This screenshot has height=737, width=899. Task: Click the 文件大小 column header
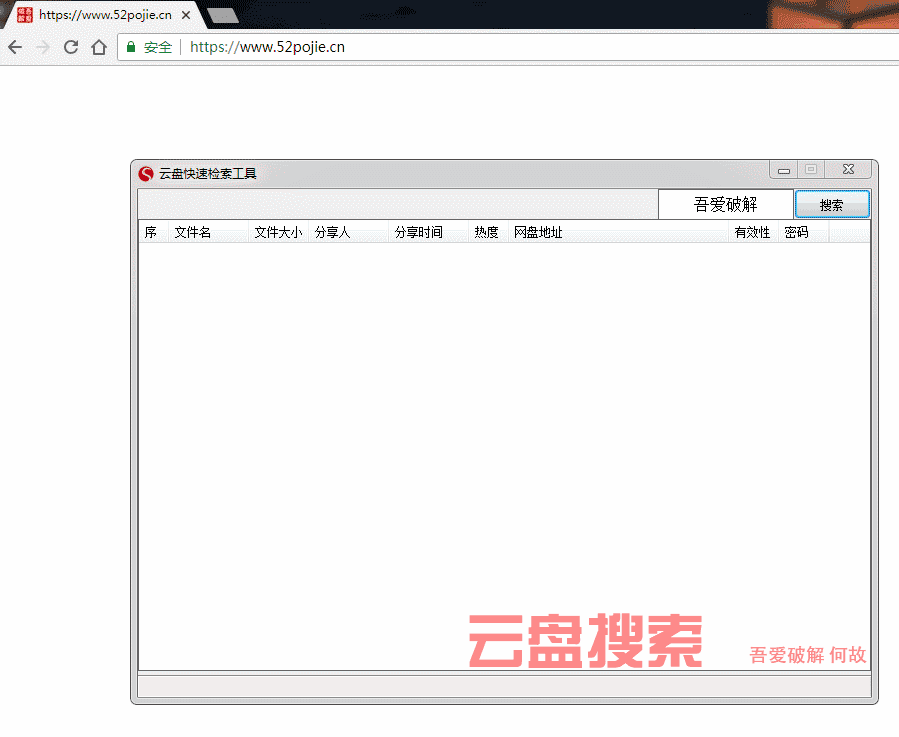(x=278, y=232)
